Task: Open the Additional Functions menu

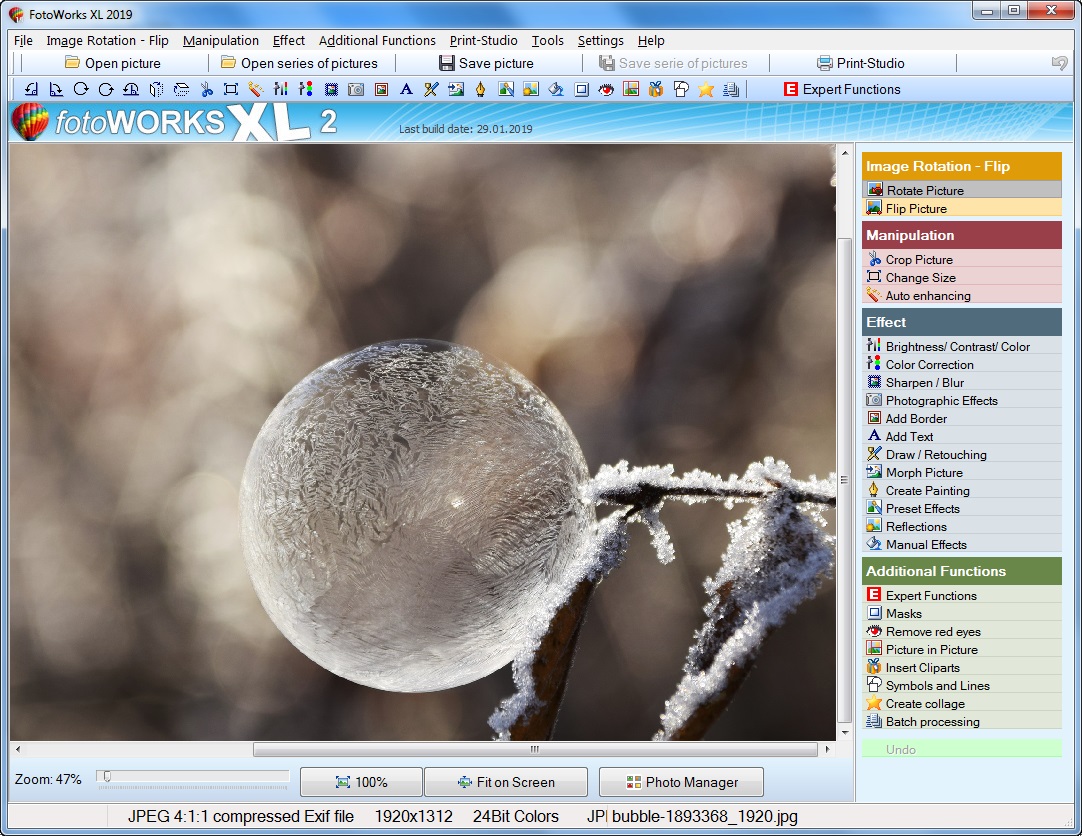Action: (377, 41)
